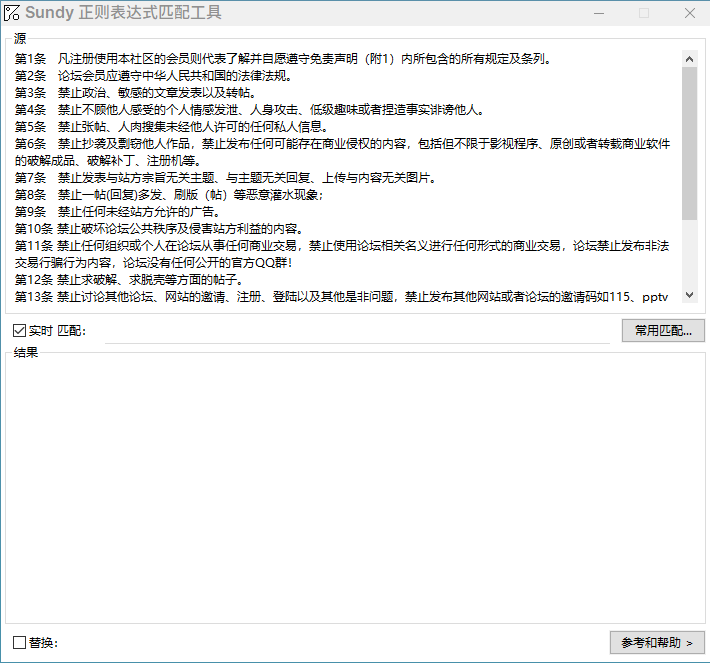Minimize the Sundy regex tool window
Viewport: 710px width, 663px height.
(x=599, y=13)
